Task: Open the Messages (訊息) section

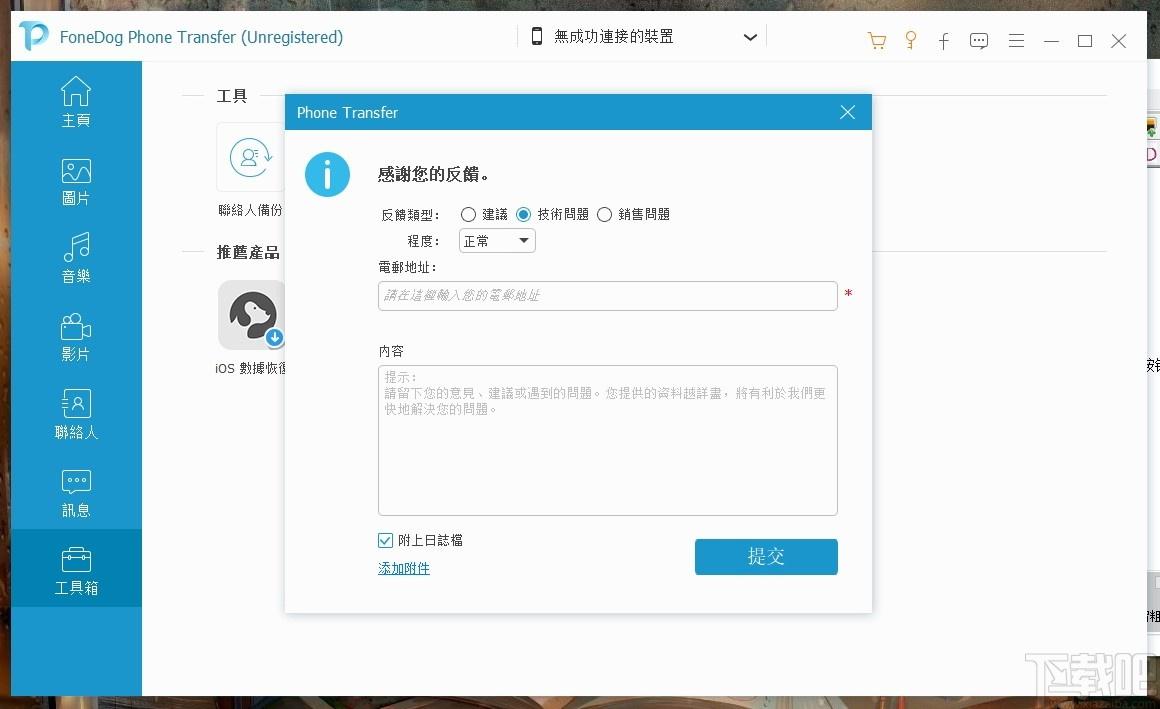Action: point(76,493)
